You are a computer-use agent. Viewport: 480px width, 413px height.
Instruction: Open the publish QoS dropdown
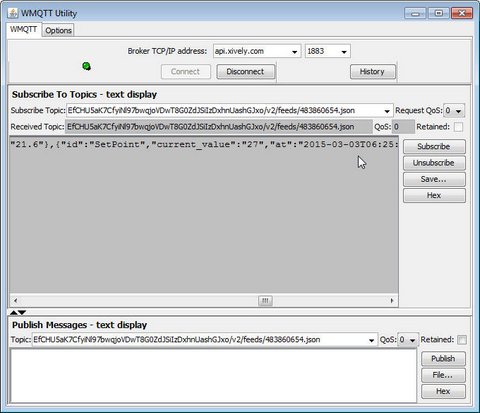[x=412, y=340]
